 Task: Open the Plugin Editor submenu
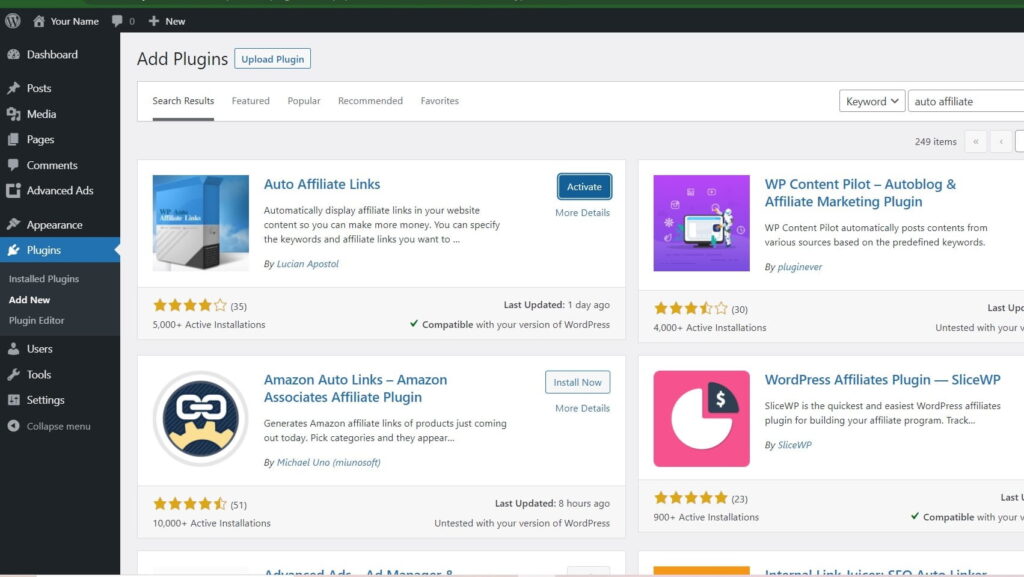pos(37,320)
